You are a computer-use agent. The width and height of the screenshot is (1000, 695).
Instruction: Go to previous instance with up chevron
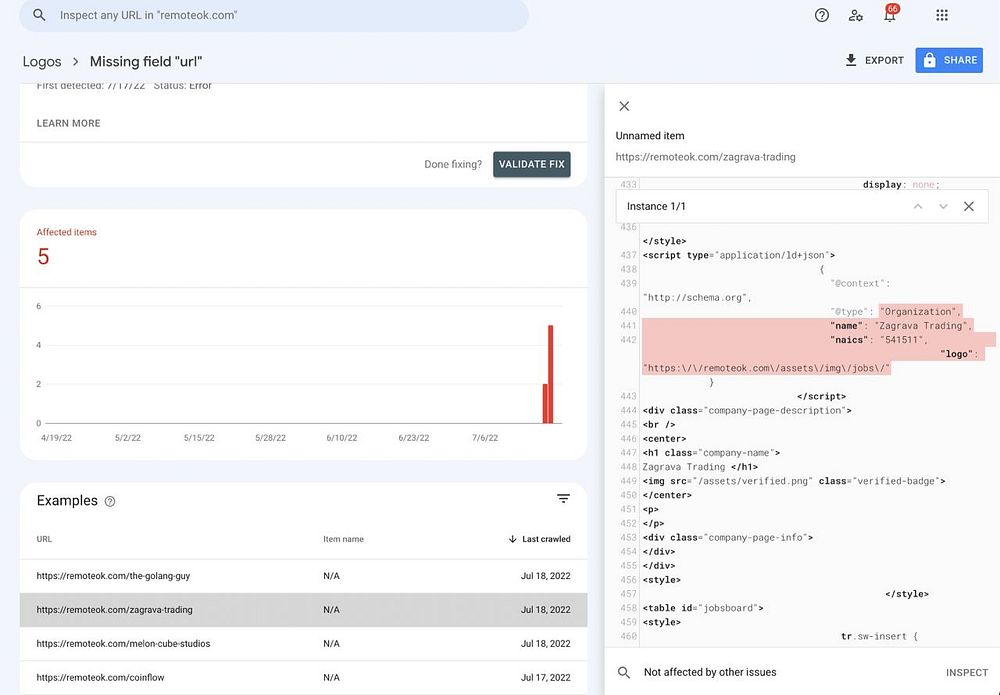918,207
